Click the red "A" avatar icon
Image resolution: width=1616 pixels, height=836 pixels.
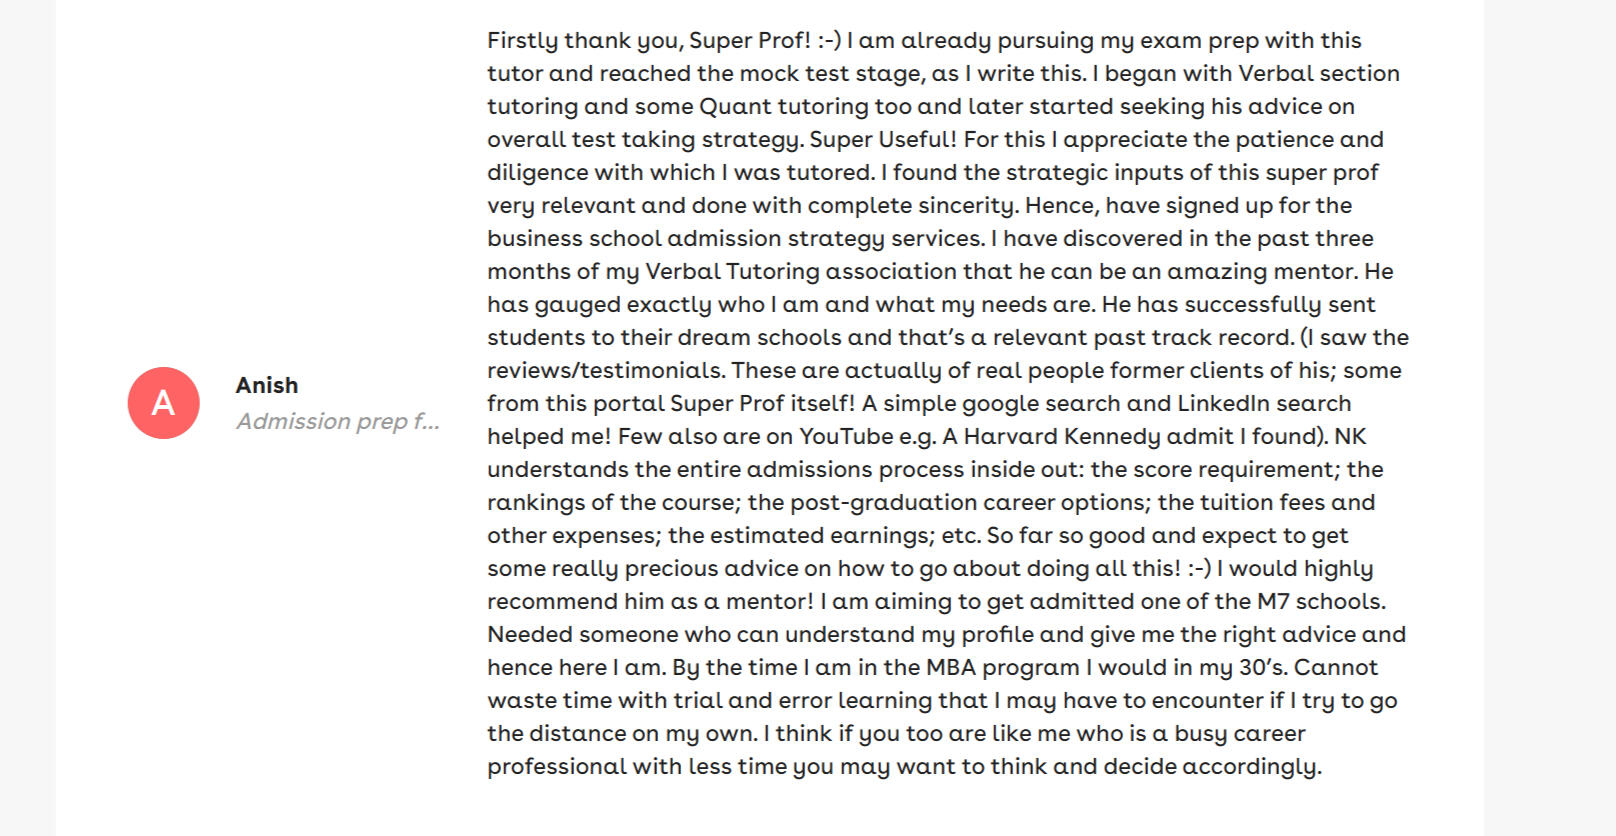(x=163, y=403)
